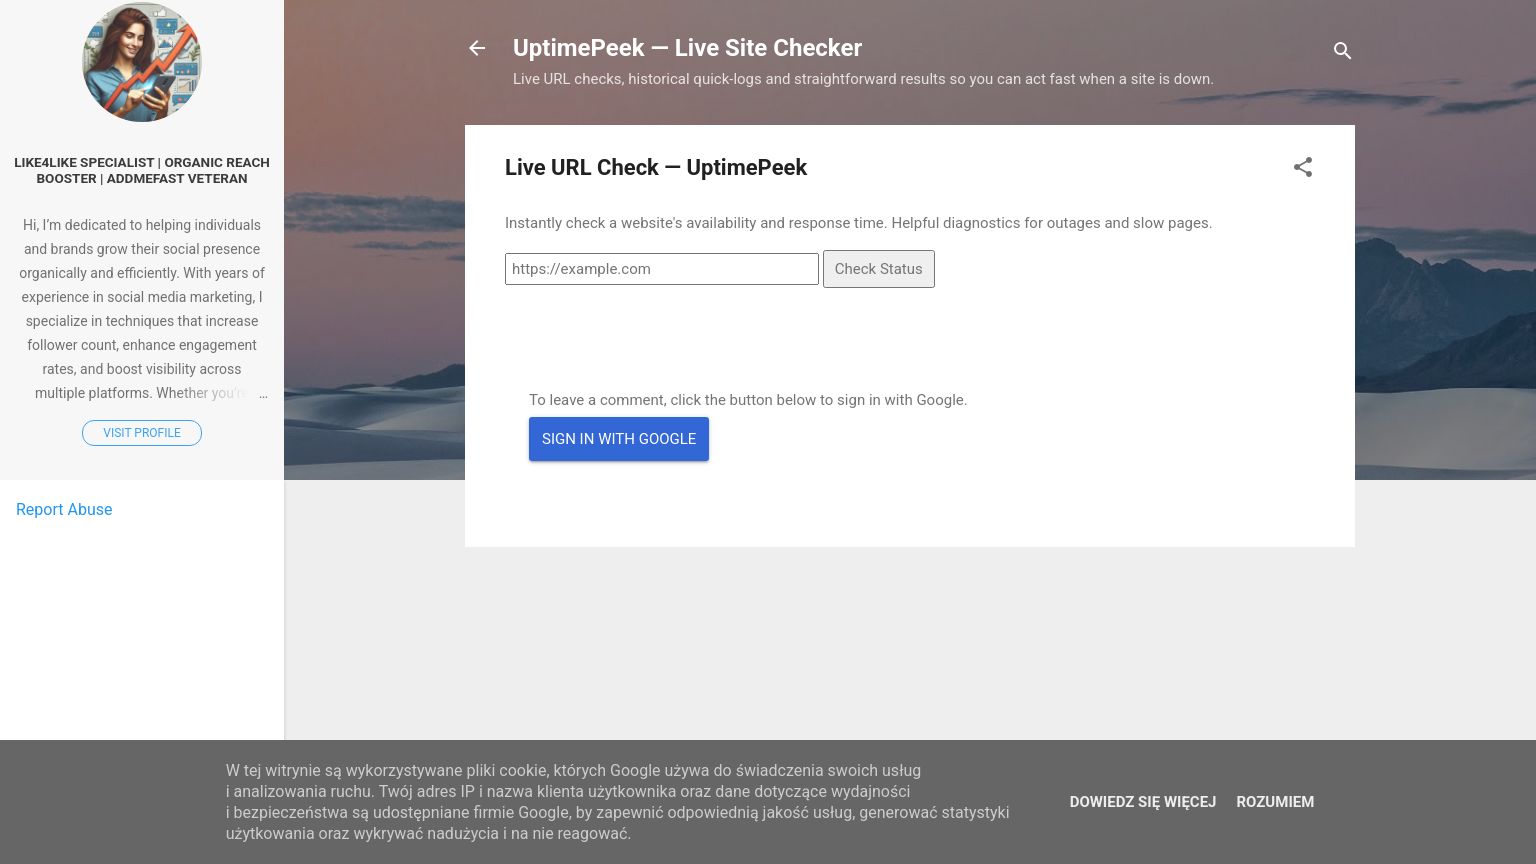This screenshot has height=864, width=1536.
Task: Select the share network symbol on the post card
Action: (1303, 169)
